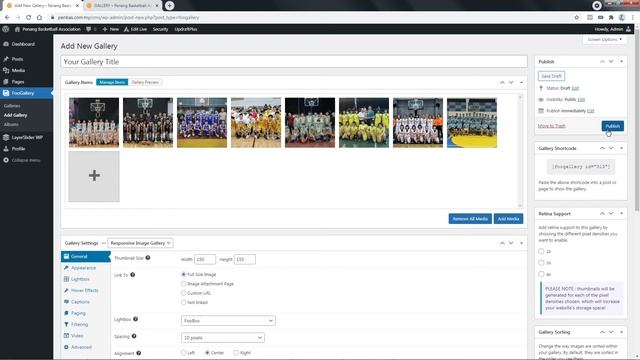Select Image Attachment Page radio
This screenshot has width=640, height=360.
183,284
